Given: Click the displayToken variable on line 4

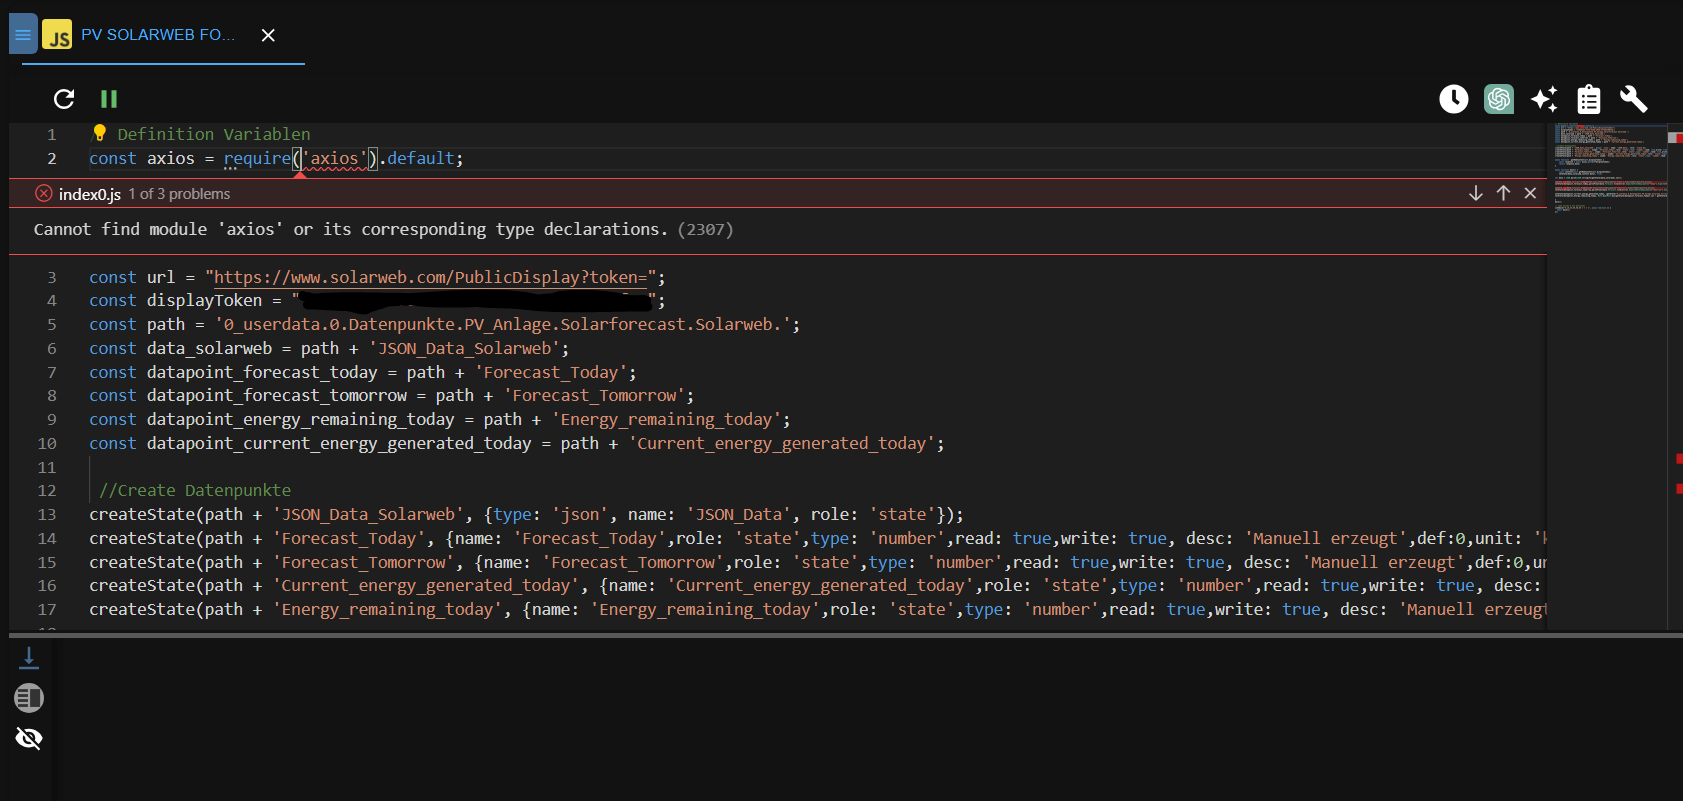Looking at the screenshot, I should 204,300.
